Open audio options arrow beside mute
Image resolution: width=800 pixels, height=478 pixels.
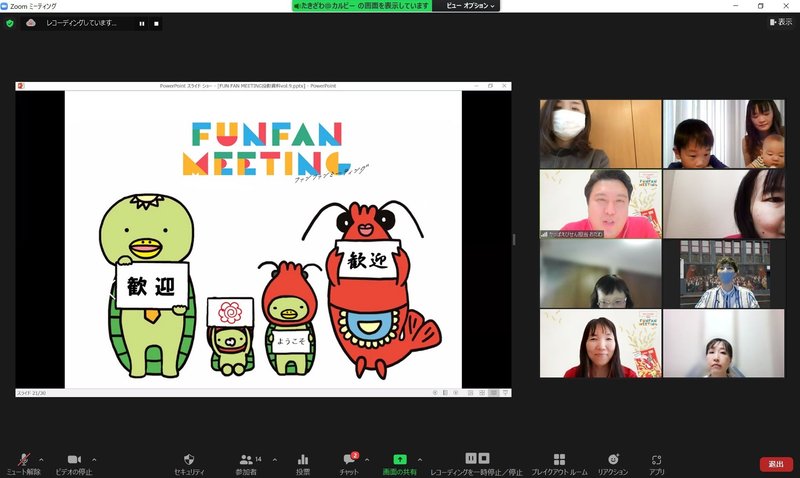41,460
